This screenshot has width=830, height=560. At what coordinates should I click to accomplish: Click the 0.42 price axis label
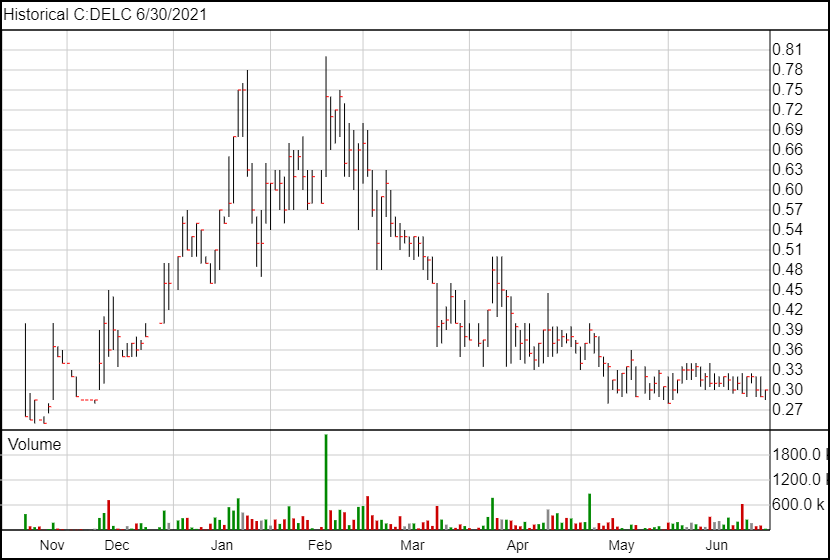(788, 310)
